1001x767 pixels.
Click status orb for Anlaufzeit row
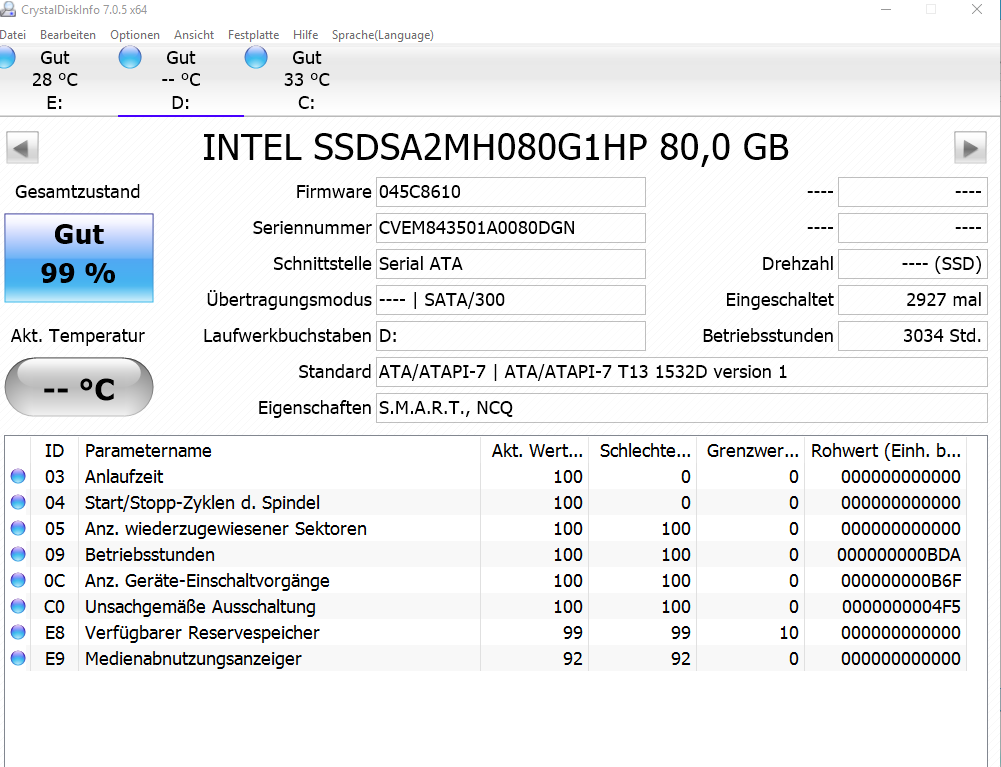(x=18, y=477)
